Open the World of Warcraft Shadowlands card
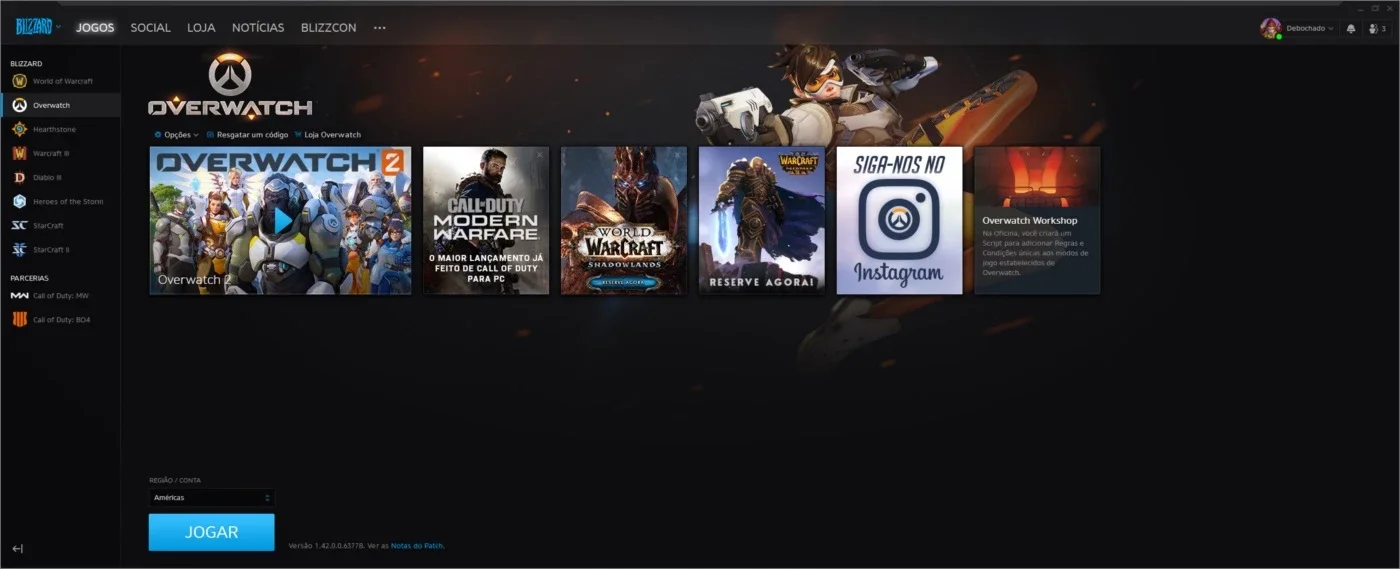The width and height of the screenshot is (1400, 569). 624,220
